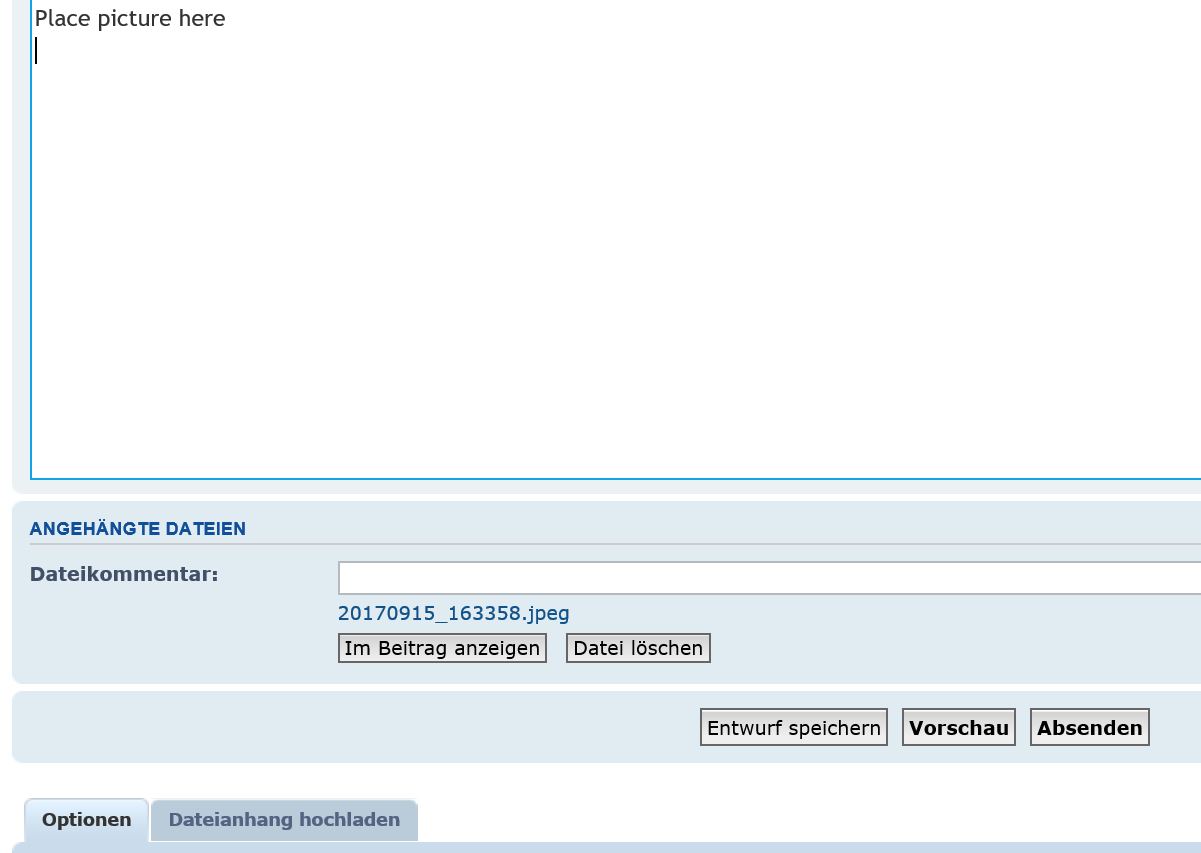Click the 'Place picture here' text
This screenshot has height=853, width=1201.
(x=130, y=18)
